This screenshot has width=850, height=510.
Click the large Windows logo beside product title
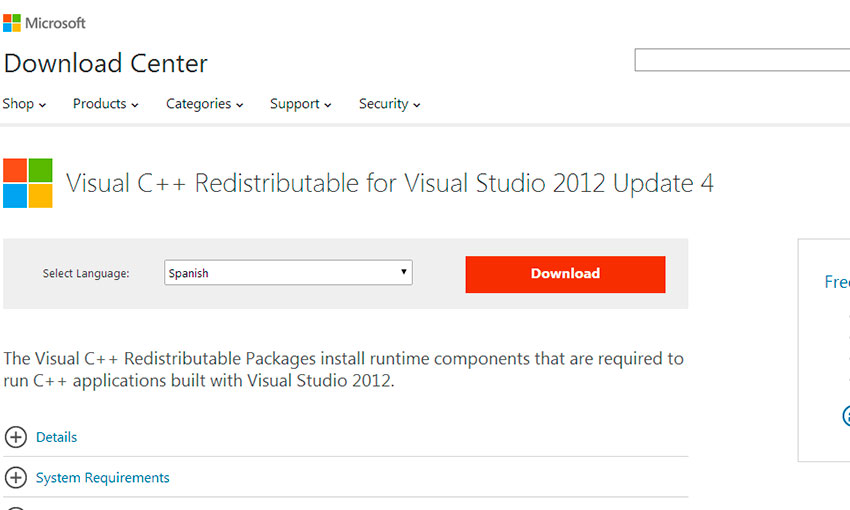(x=27, y=183)
